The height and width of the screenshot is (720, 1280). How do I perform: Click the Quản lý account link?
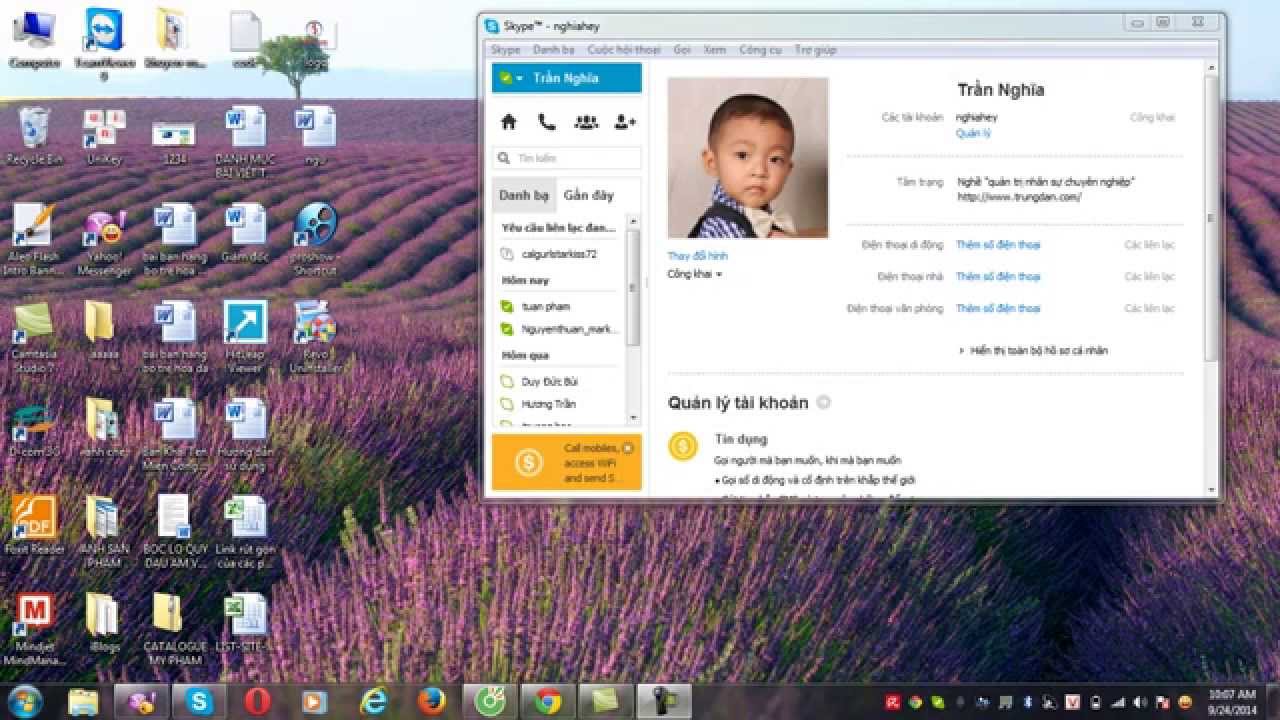click(972, 133)
